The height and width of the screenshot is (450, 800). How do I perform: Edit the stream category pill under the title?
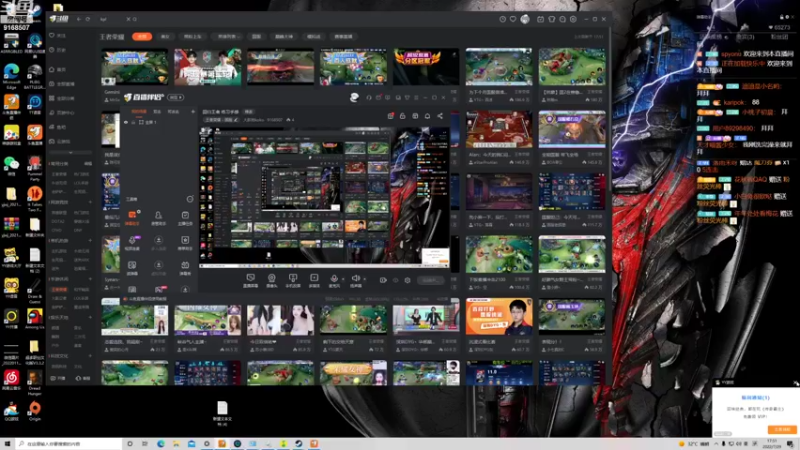221,120
